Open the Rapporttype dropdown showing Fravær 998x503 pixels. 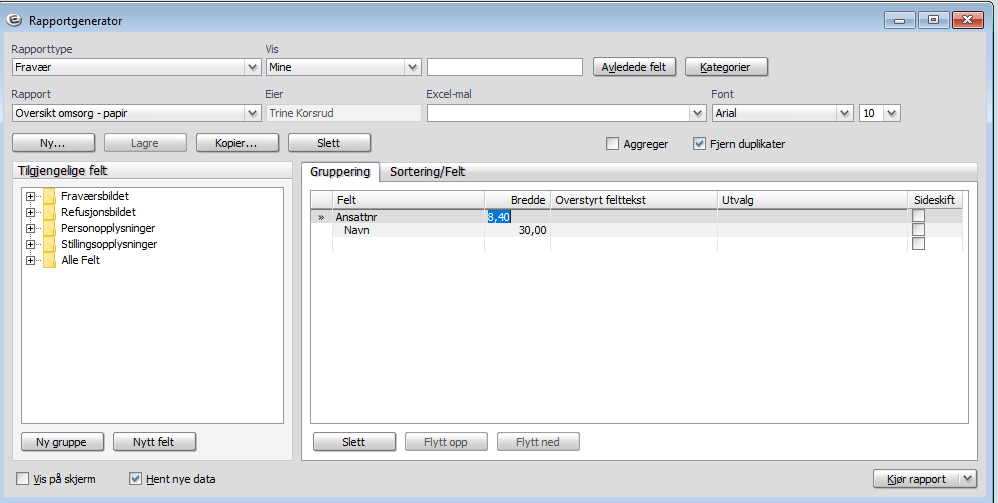[x=253, y=67]
